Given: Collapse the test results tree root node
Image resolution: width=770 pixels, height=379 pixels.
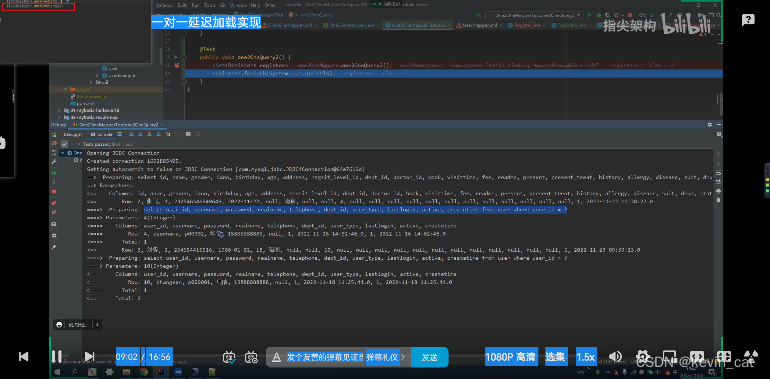Looking at the screenshot, I should [x=62, y=153].
